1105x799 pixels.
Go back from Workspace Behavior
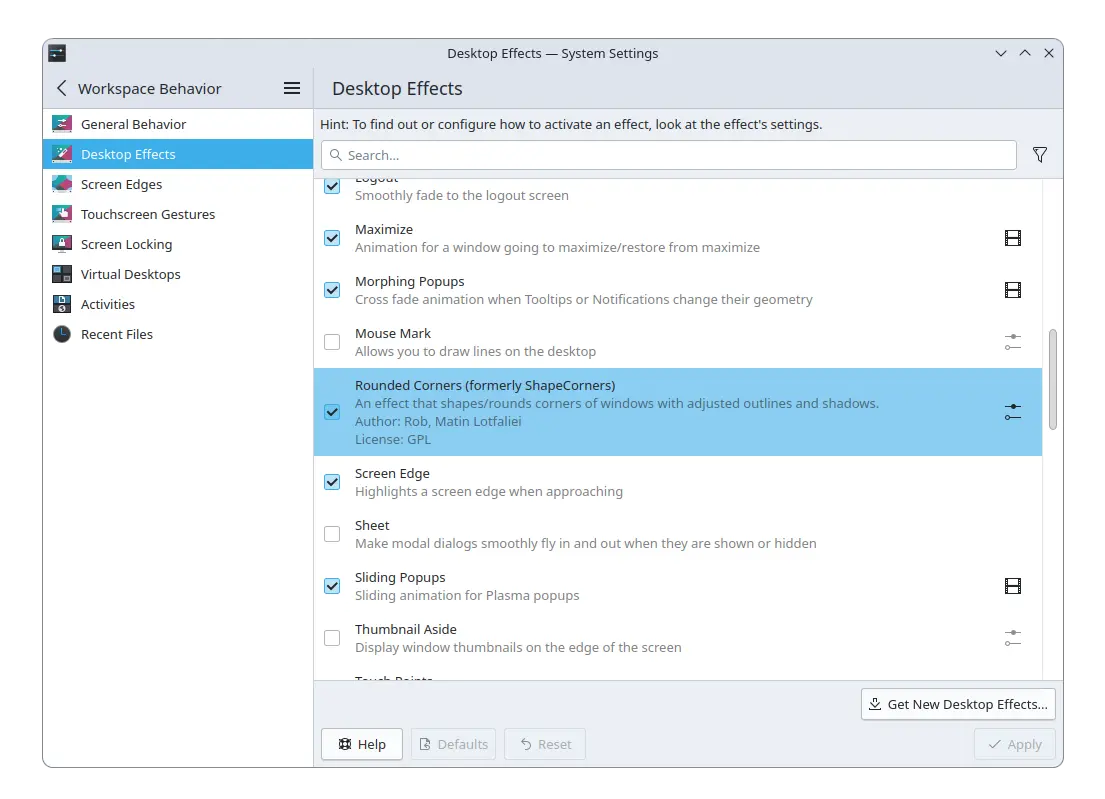point(62,88)
